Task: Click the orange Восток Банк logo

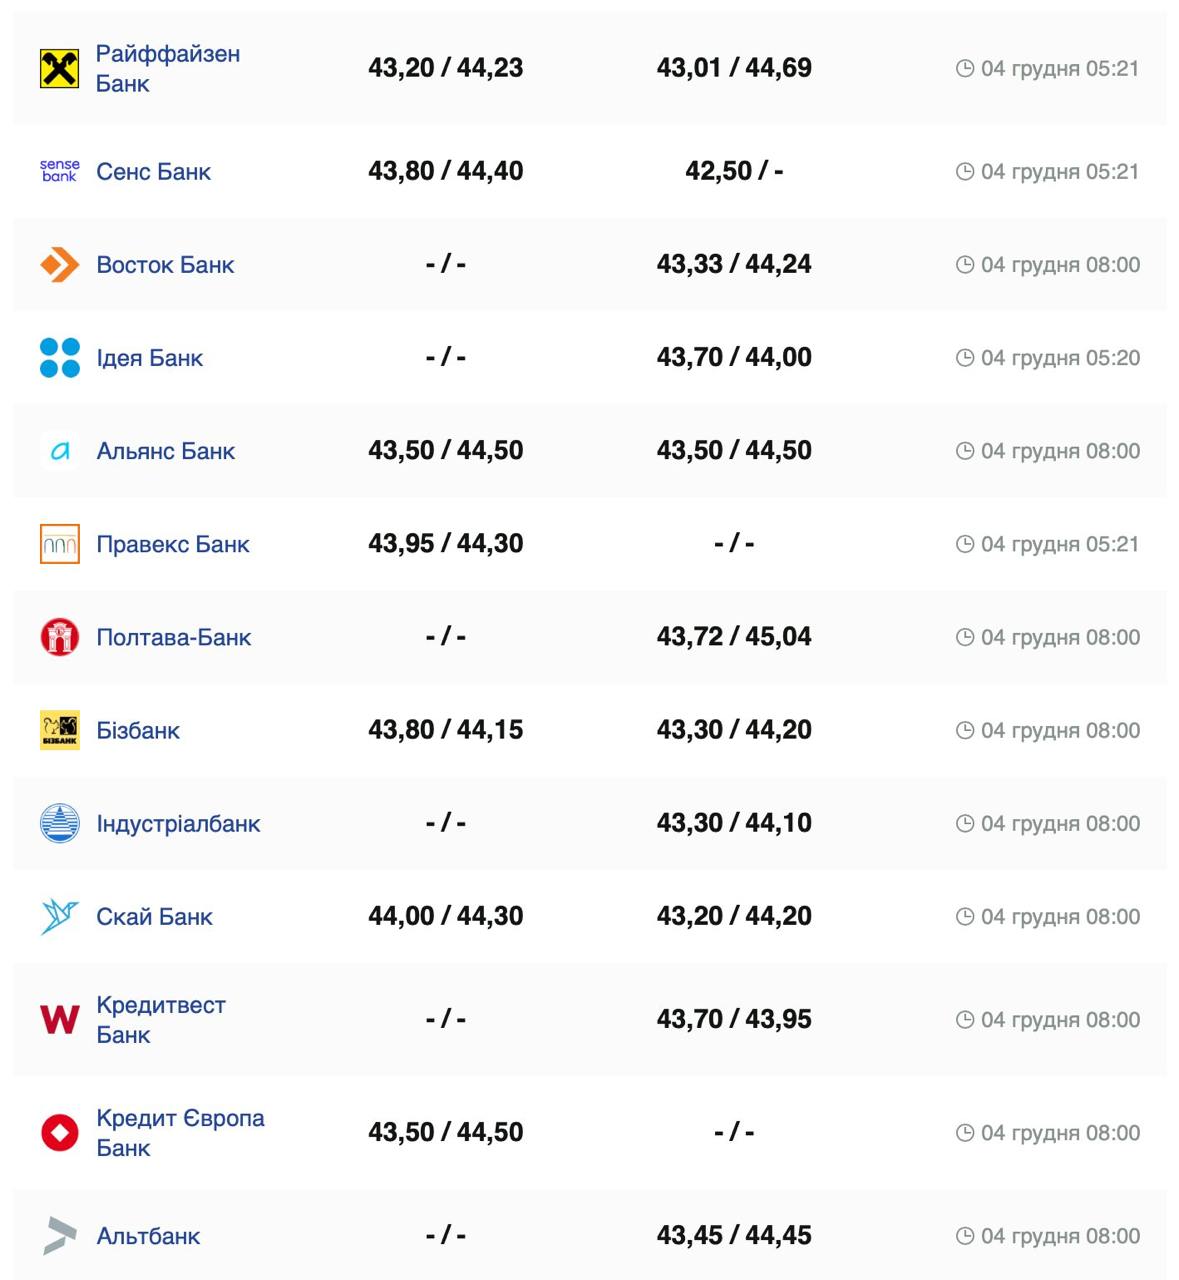Action: click(59, 265)
